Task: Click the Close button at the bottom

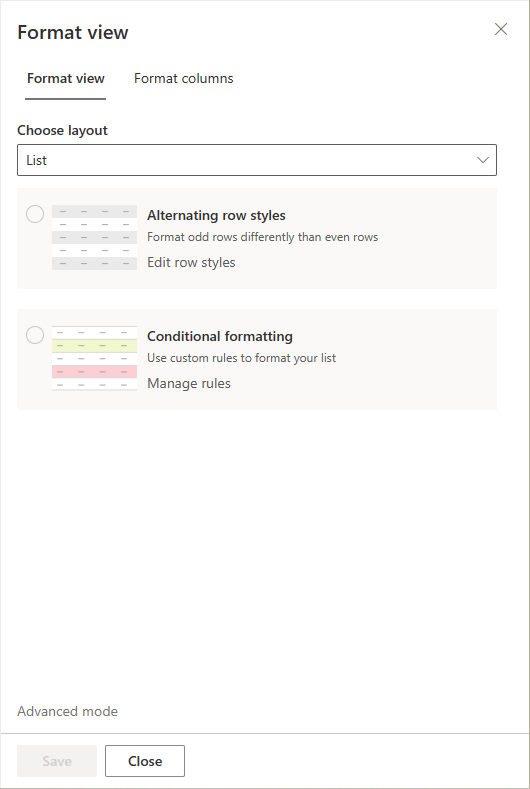Action: click(x=145, y=761)
